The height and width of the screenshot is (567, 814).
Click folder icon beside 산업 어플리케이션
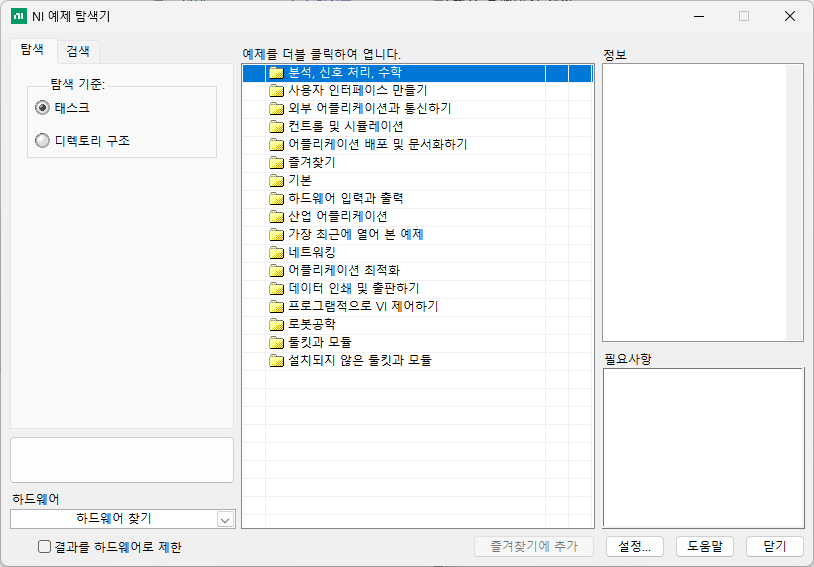click(x=276, y=217)
